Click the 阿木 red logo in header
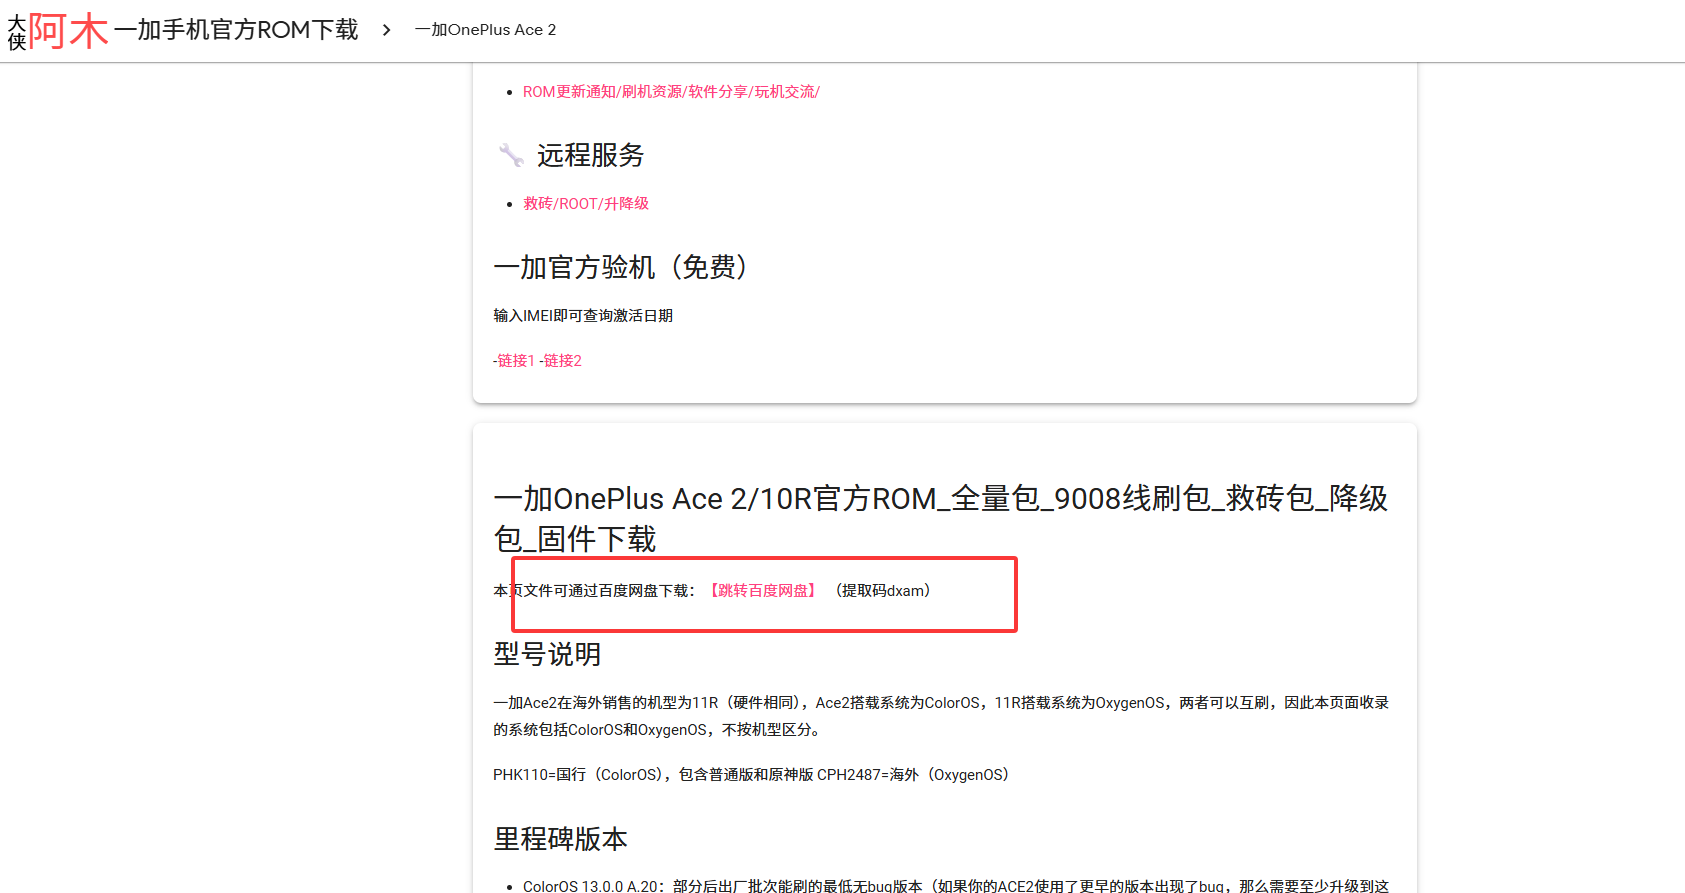 coord(67,31)
